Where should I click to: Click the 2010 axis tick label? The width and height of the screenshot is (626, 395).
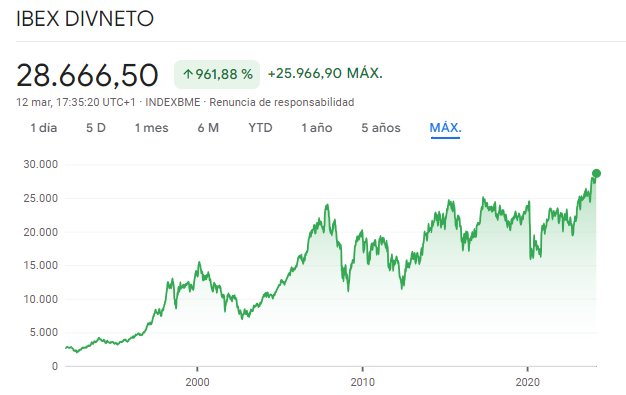tap(363, 382)
